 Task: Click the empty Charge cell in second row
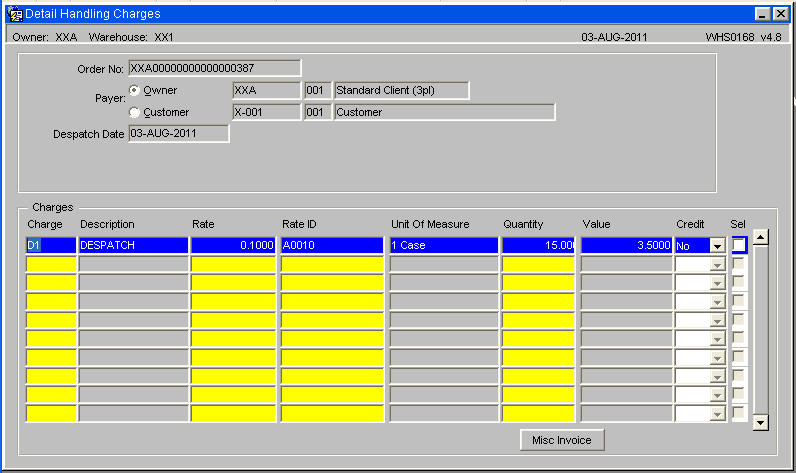click(x=51, y=264)
